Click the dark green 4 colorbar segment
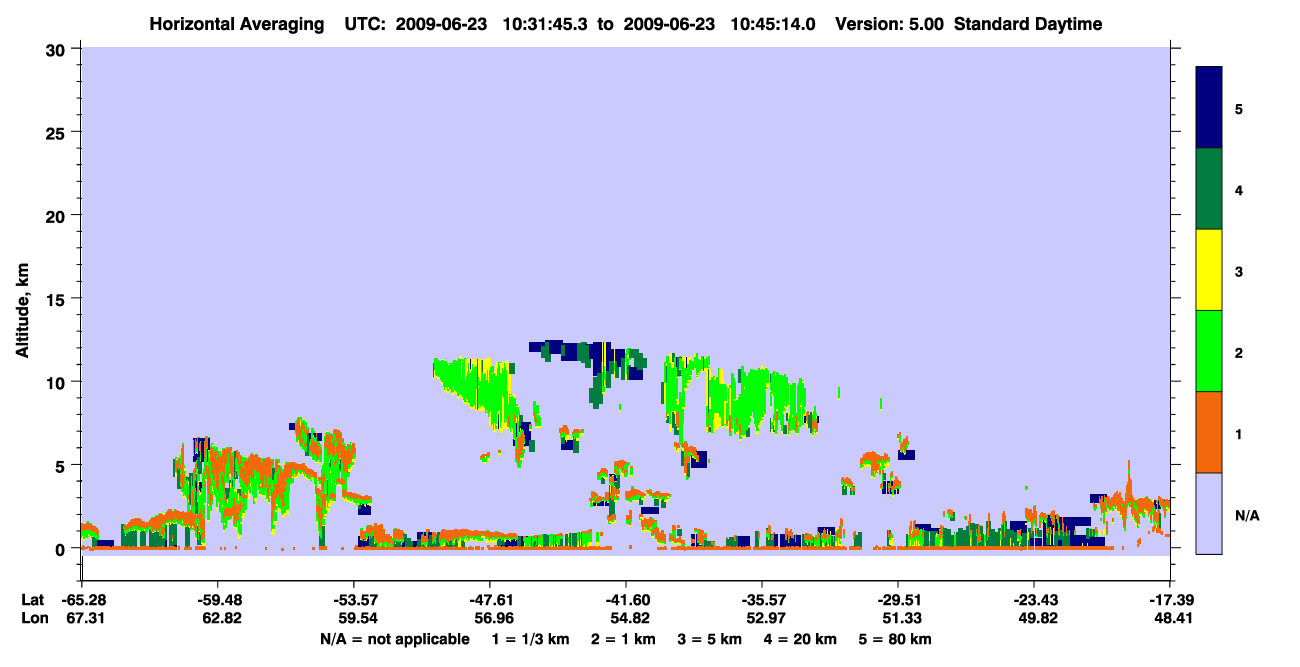The height and width of the screenshot is (667, 1300). coord(1209,189)
